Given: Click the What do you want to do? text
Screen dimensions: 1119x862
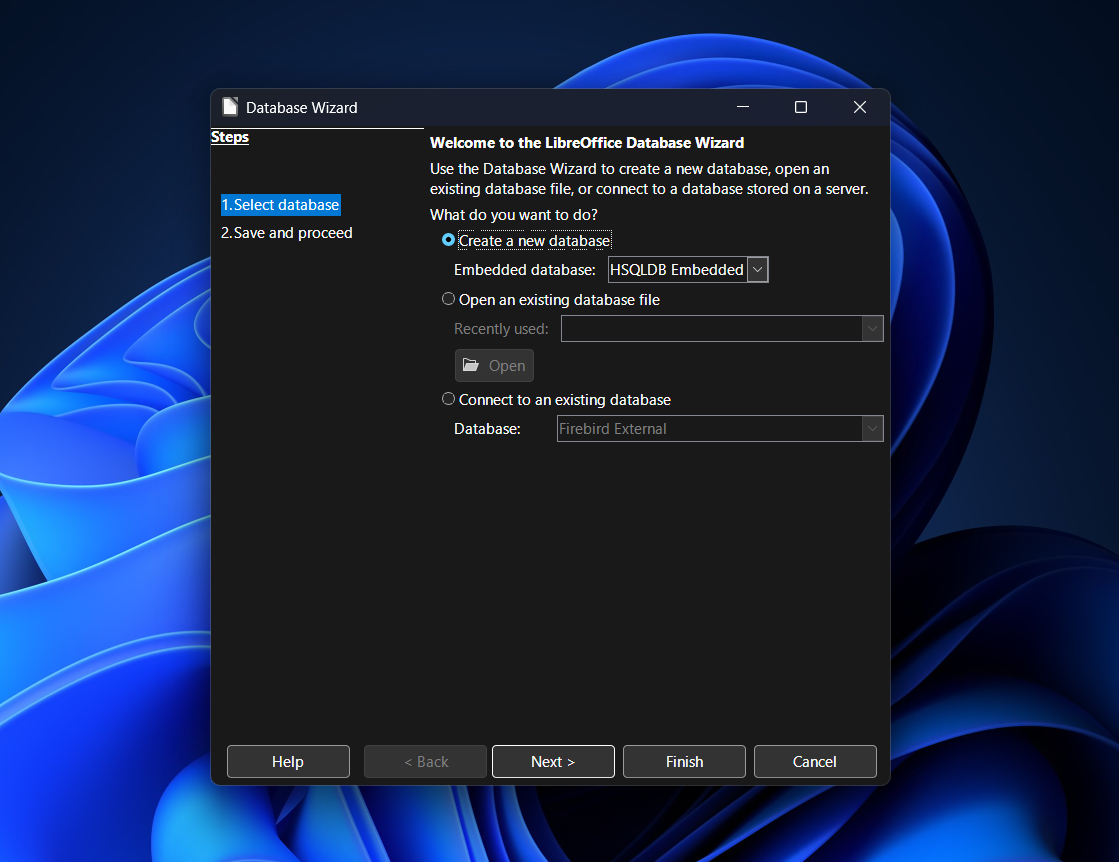Looking at the screenshot, I should click(x=514, y=215).
